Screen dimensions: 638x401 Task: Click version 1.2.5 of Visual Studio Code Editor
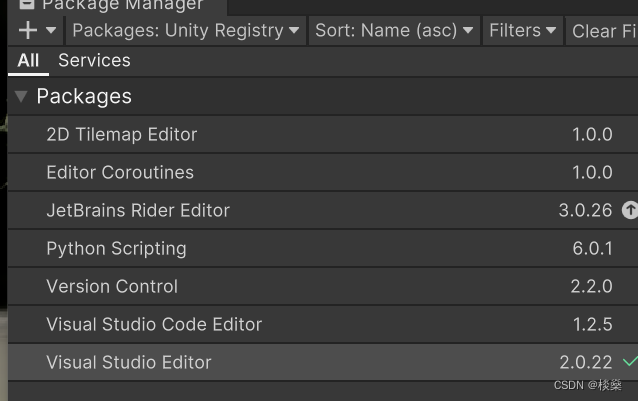coord(592,325)
